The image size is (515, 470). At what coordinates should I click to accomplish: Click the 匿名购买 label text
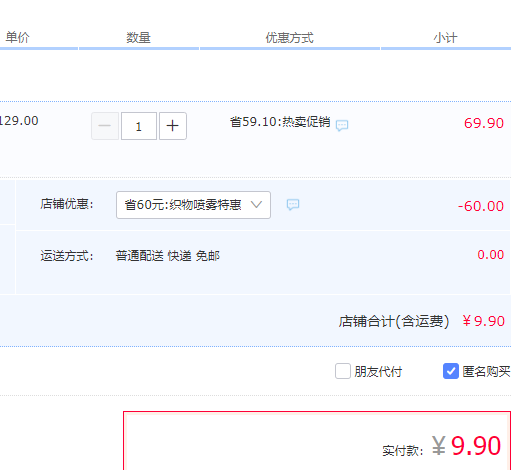486,371
